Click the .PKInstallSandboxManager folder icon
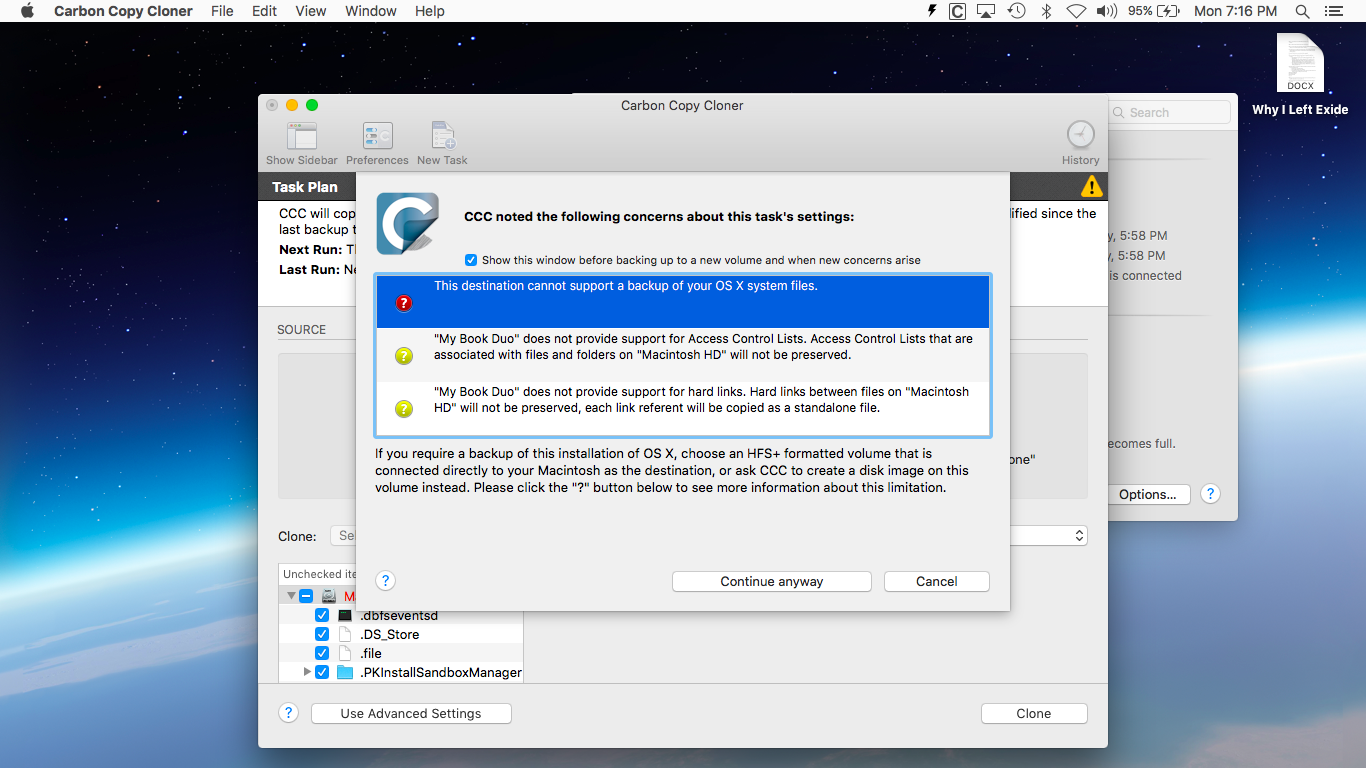Image resolution: width=1366 pixels, height=768 pixels. click(345, 672)
